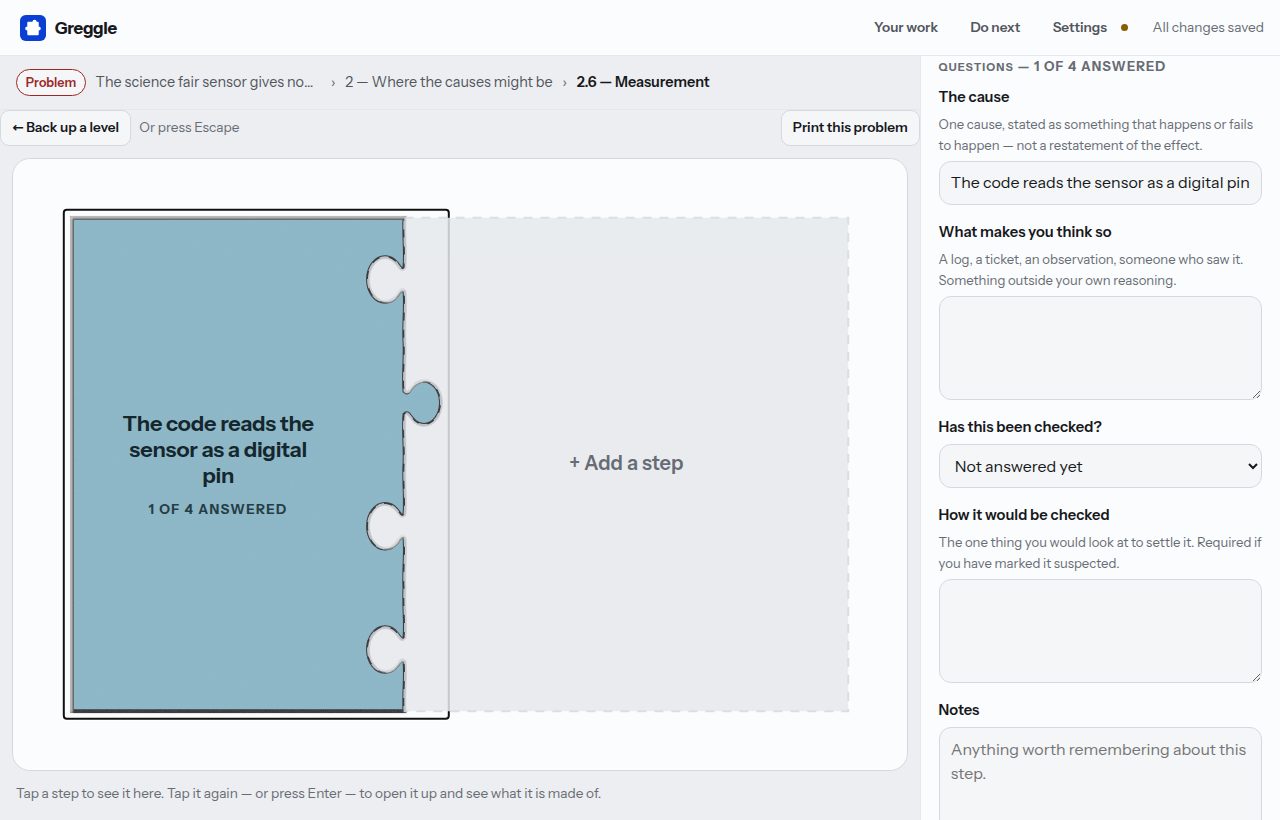Open Settings

point(1079,28)
